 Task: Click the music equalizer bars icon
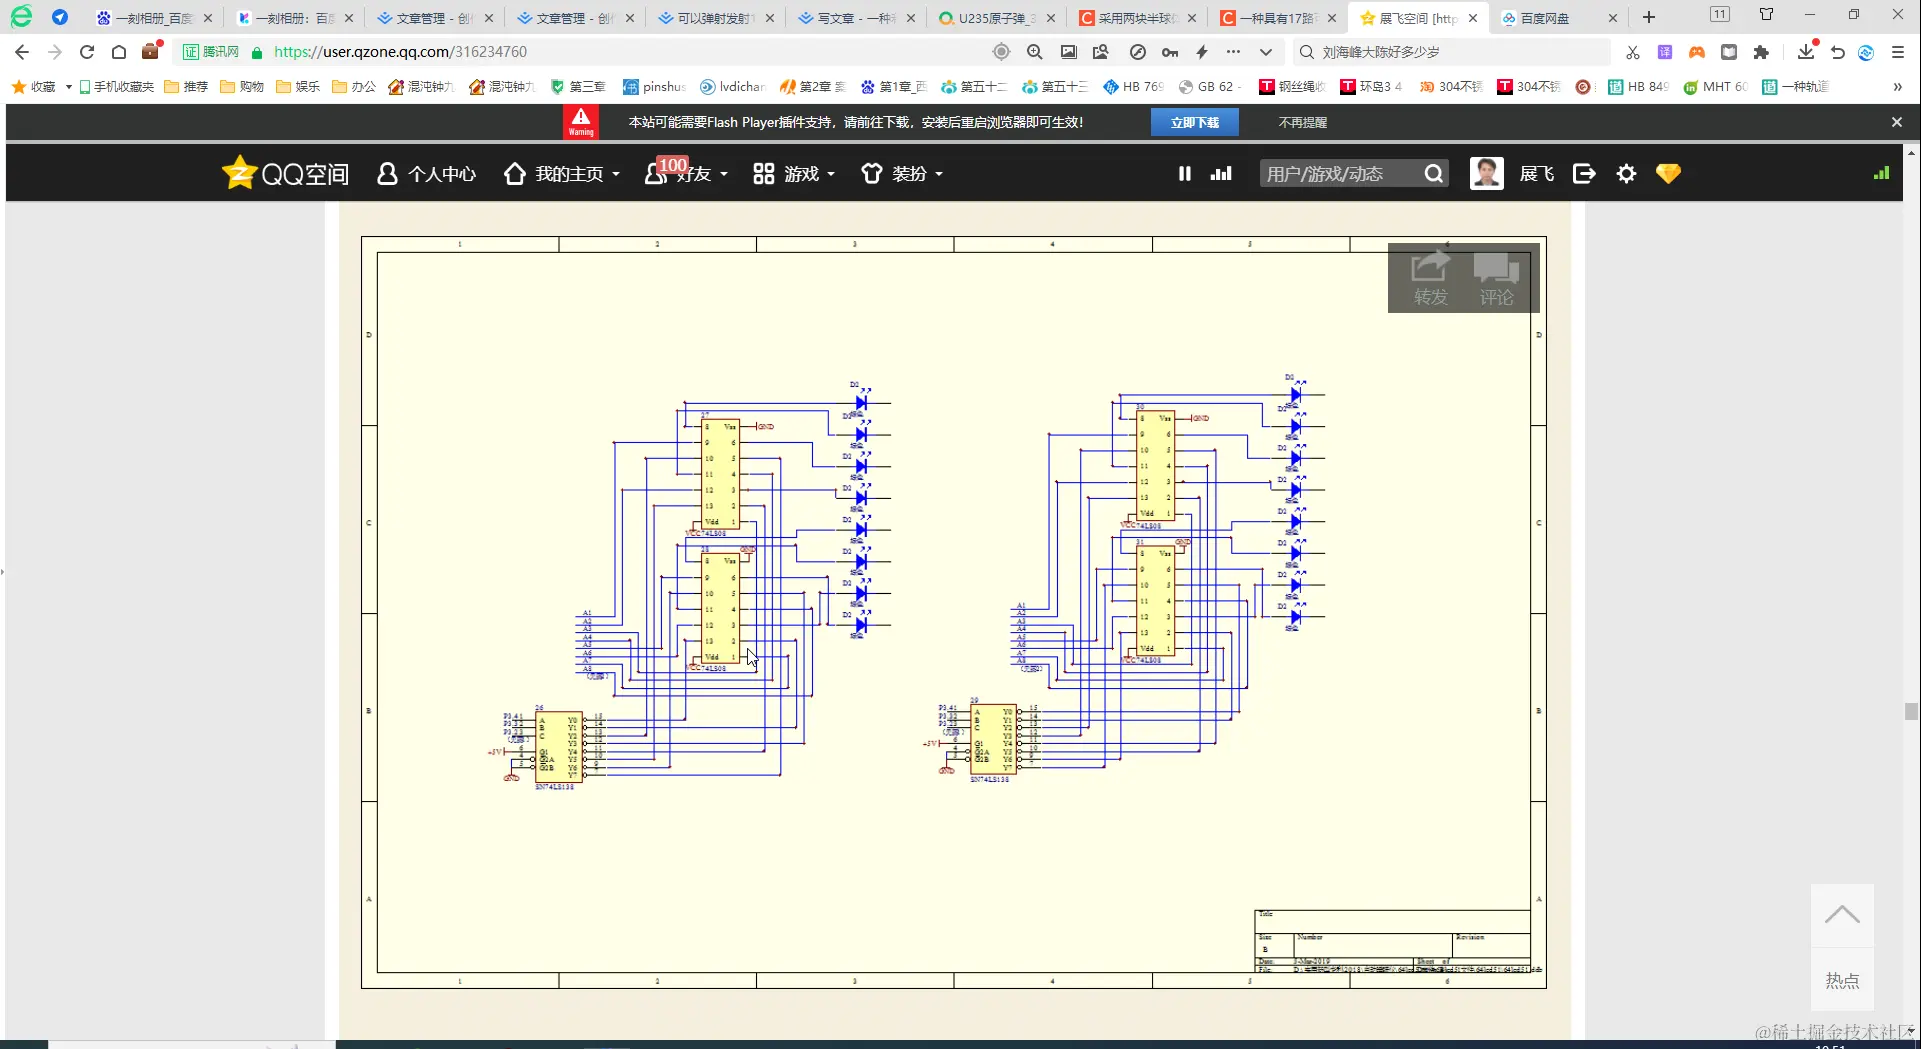coord(1221,174)
